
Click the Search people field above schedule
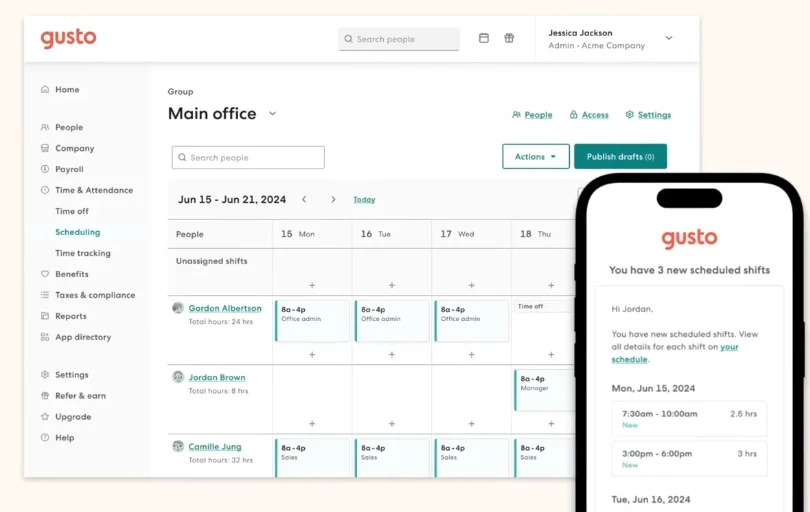pyautogui.click(x=248, y=158)
